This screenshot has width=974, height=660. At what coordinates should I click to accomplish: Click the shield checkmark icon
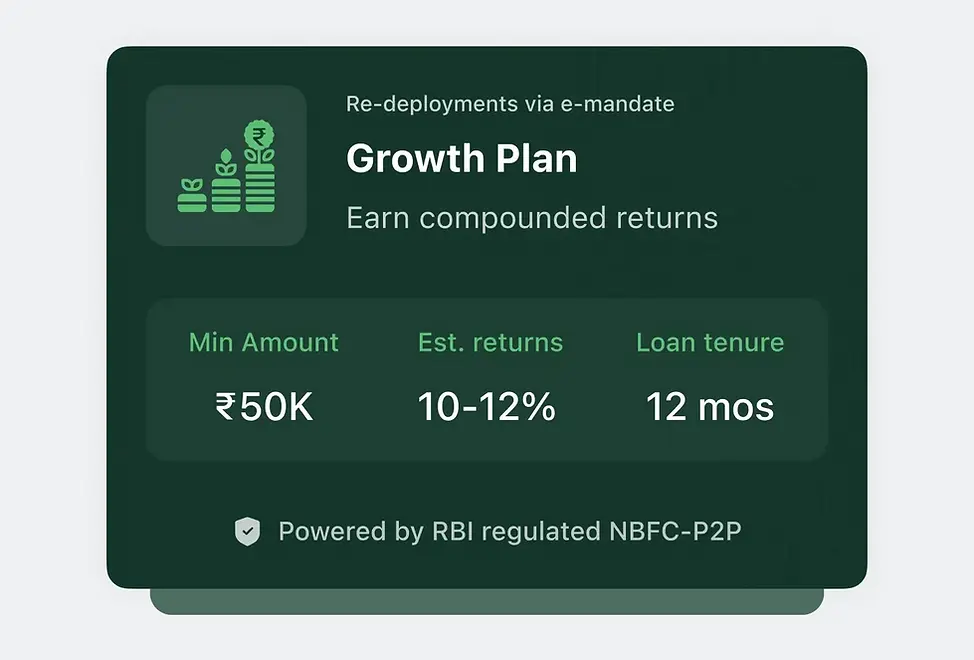pyautogui.click(x=247, y=531)
